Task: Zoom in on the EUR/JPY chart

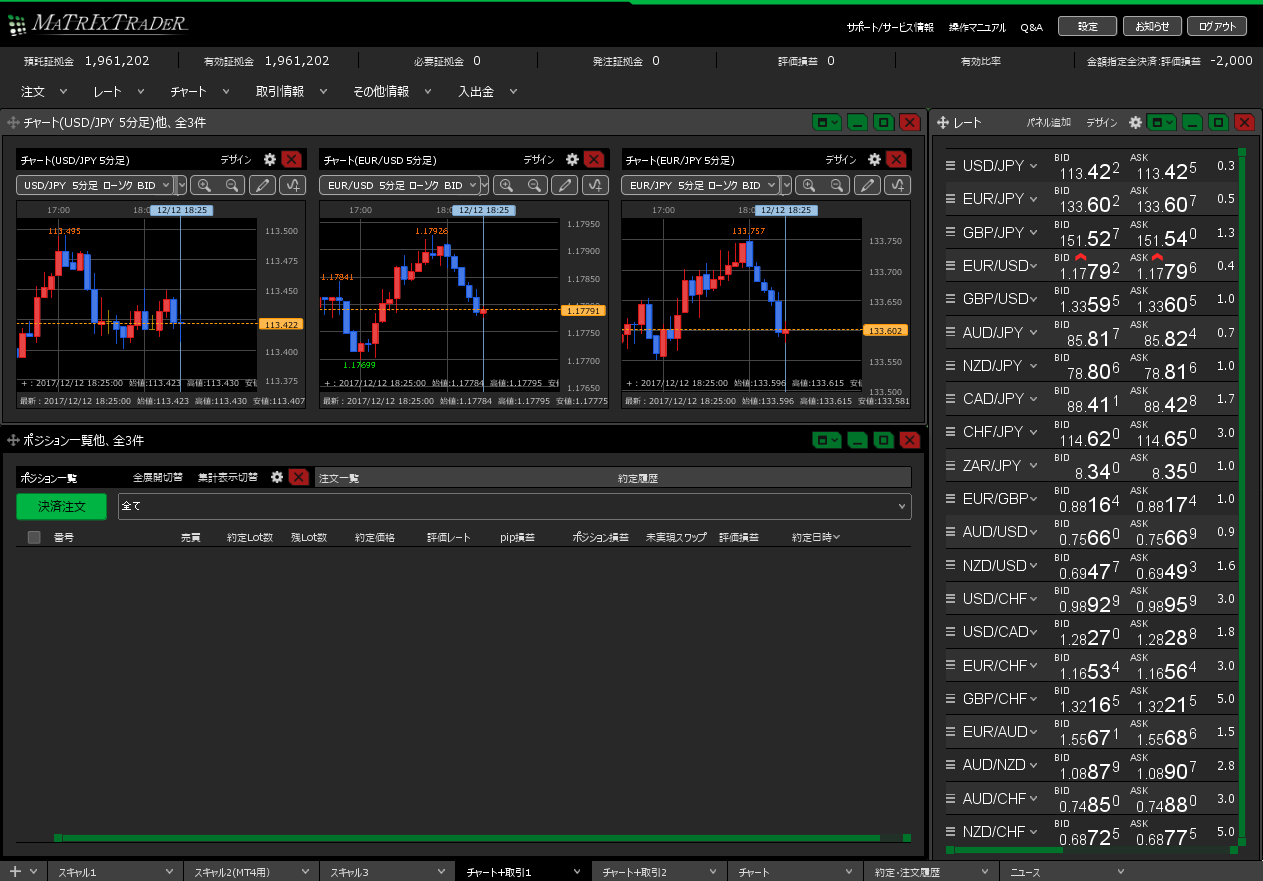Action: point(808,185)
